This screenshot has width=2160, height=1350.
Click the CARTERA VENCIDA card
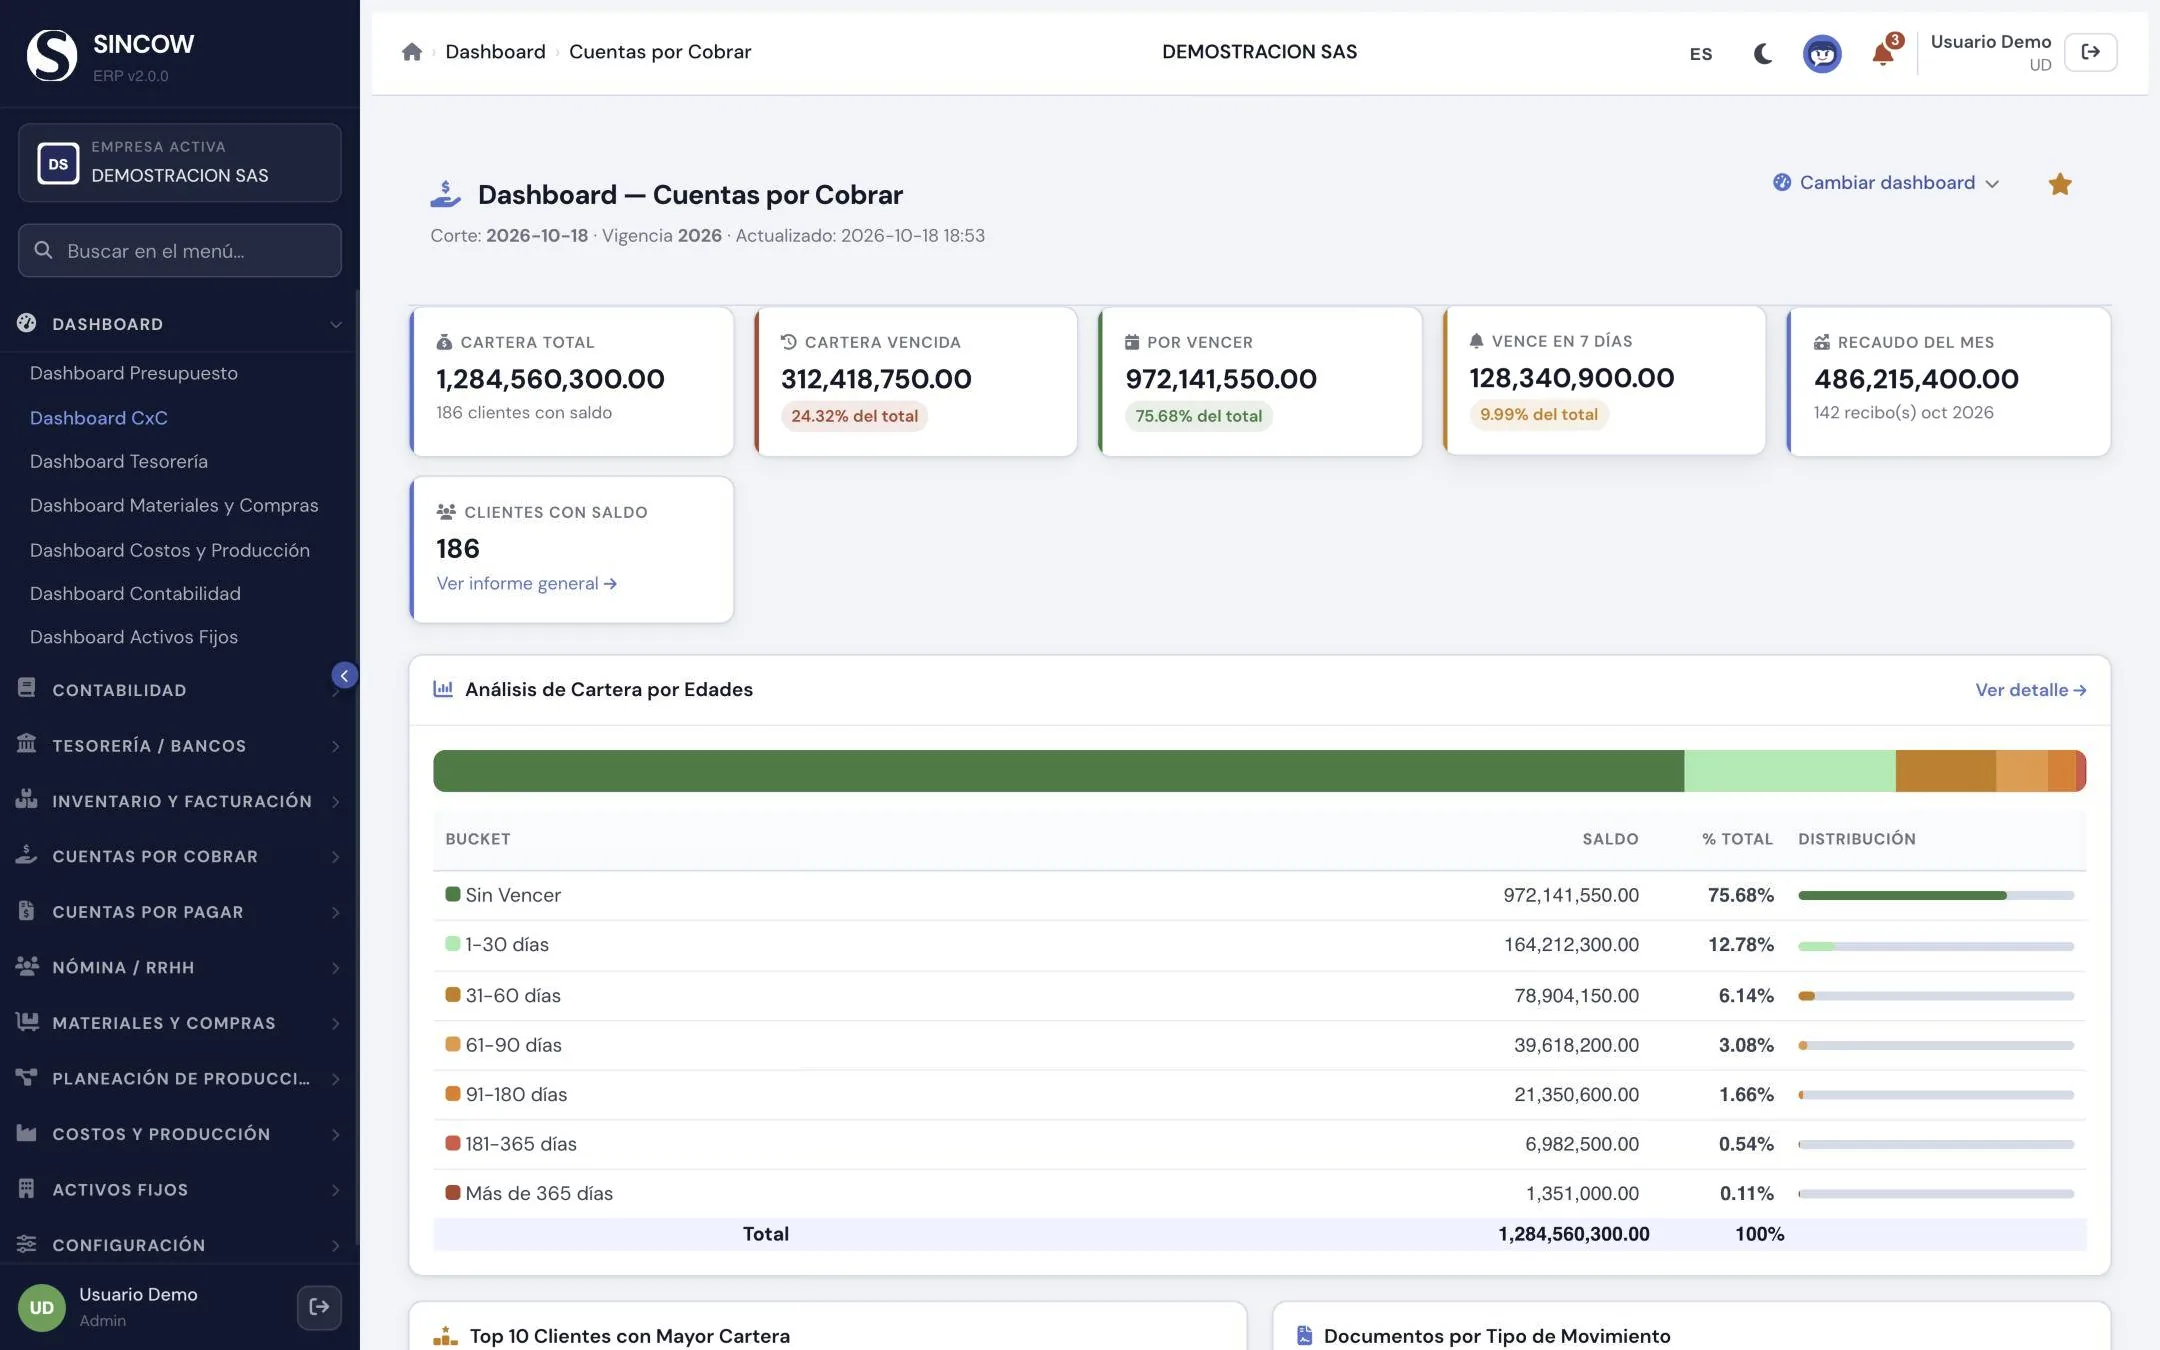916,382
